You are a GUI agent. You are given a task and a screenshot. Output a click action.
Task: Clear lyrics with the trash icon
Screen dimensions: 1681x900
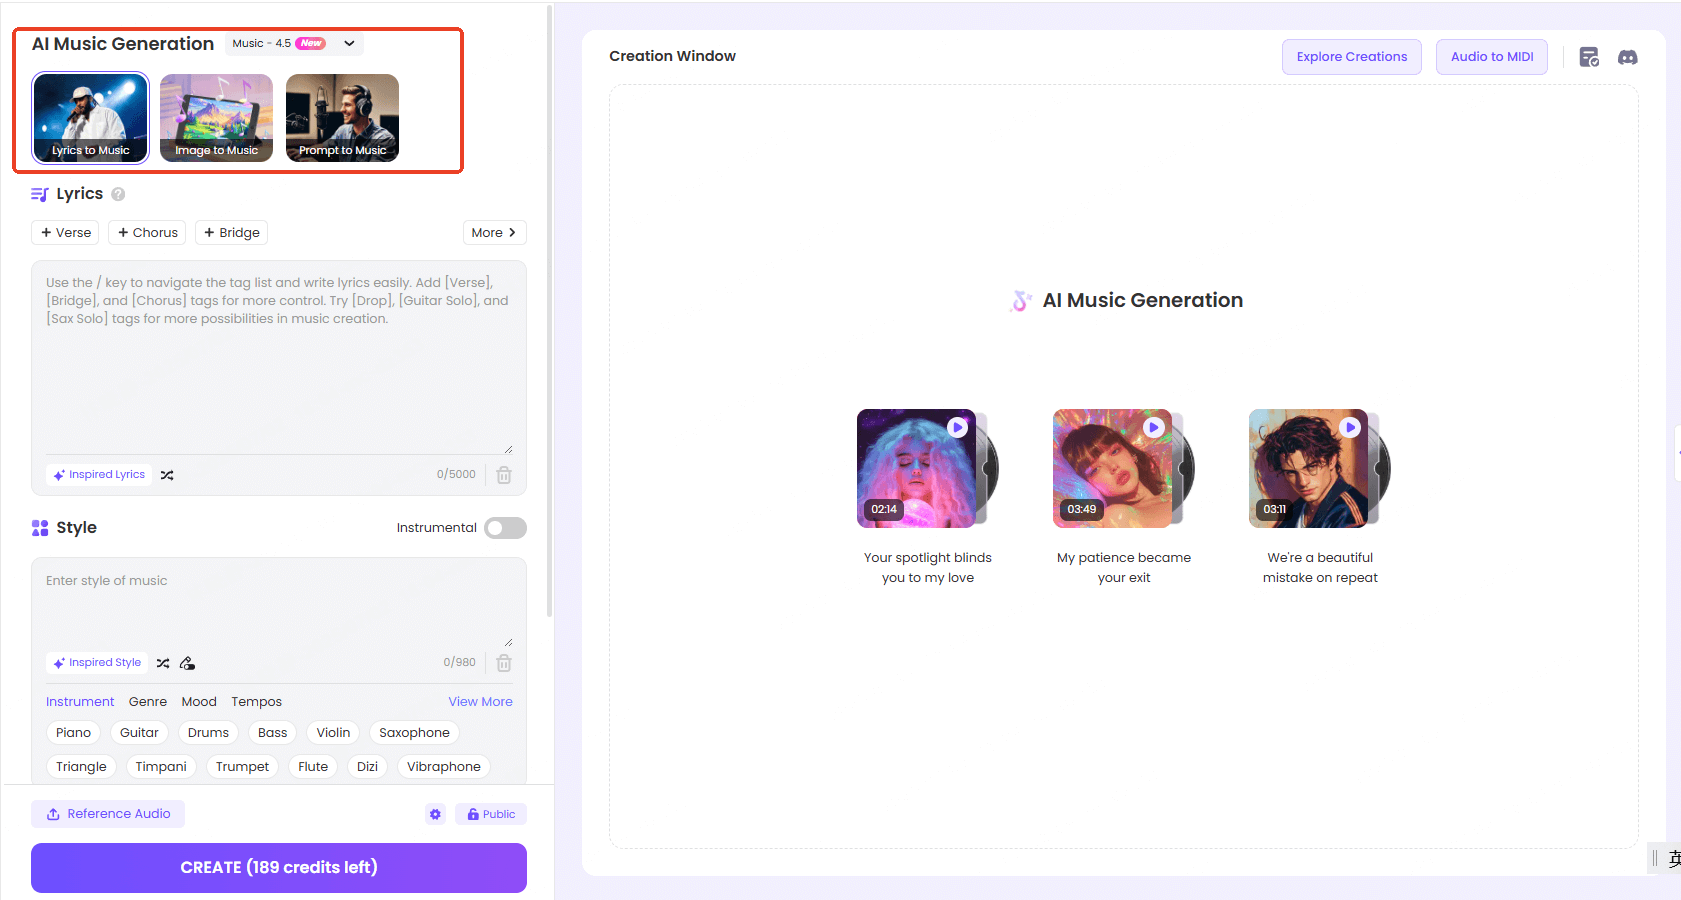504,475
